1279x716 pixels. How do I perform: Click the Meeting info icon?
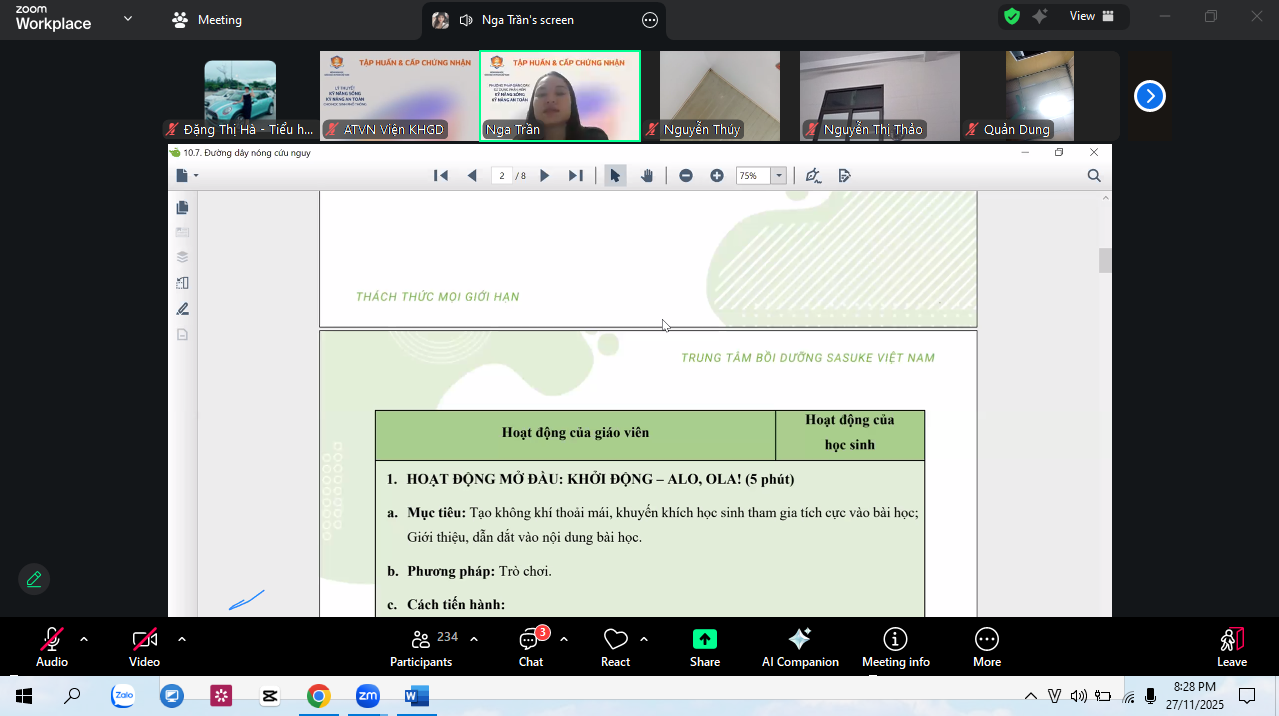pyautogui.click(x=895, y=640)
